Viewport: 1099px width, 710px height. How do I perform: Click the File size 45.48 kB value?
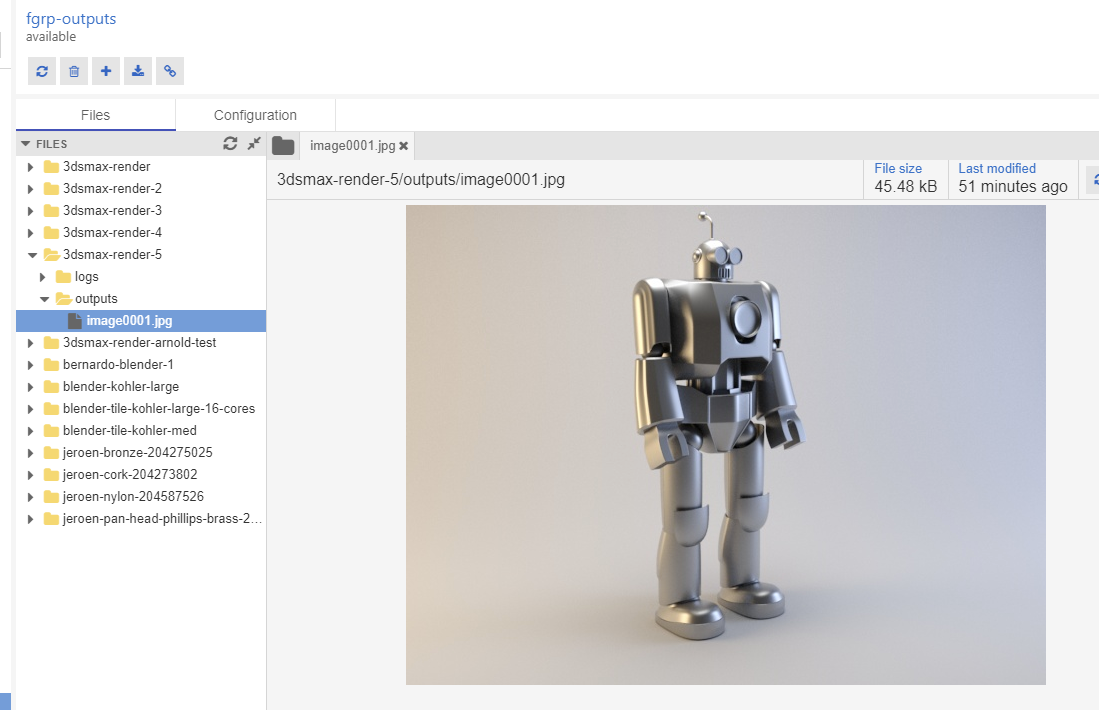coord(906,186)
